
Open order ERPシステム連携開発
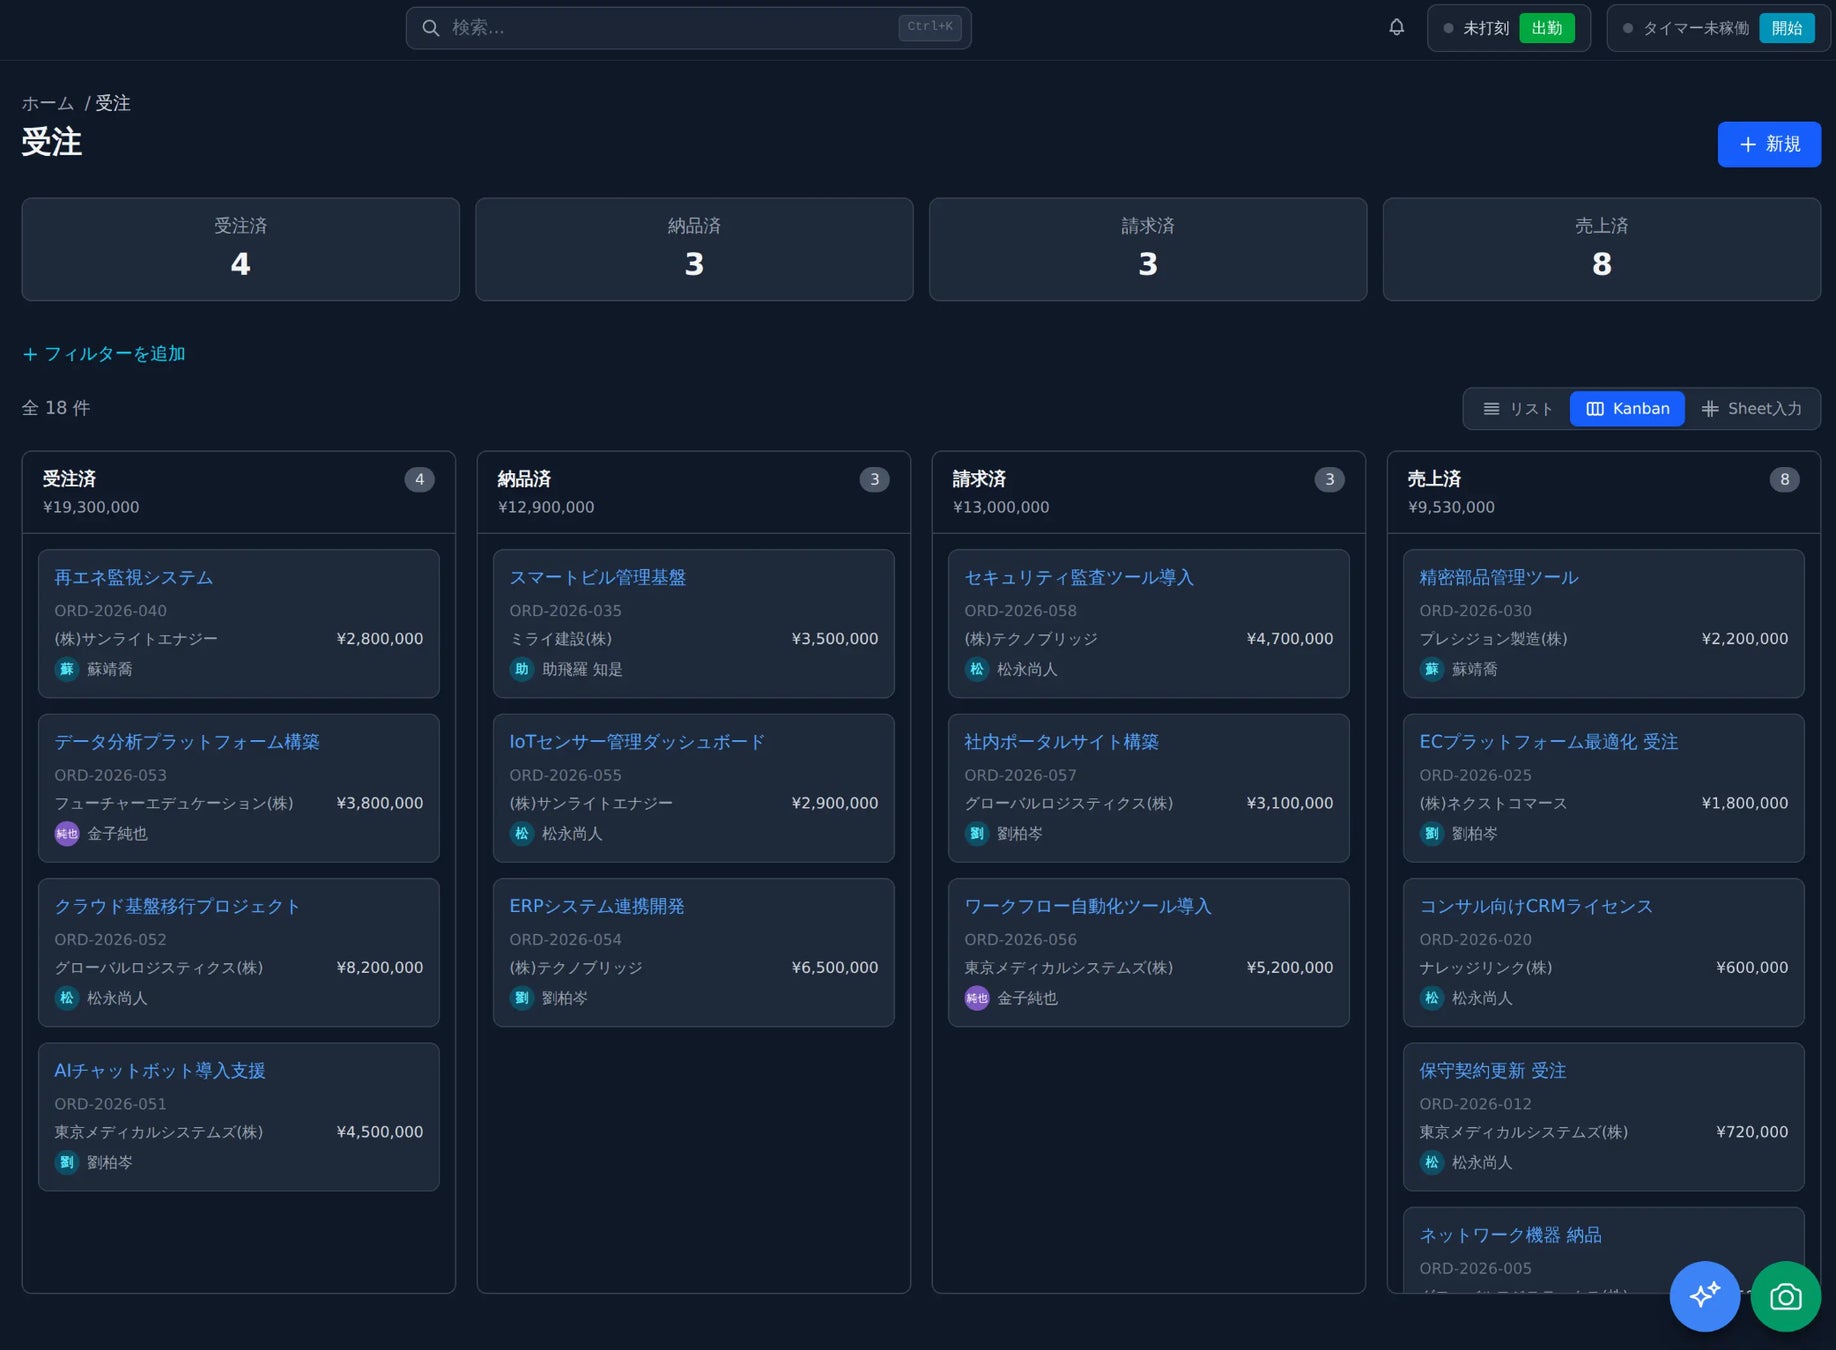click(x=597, y=906)
